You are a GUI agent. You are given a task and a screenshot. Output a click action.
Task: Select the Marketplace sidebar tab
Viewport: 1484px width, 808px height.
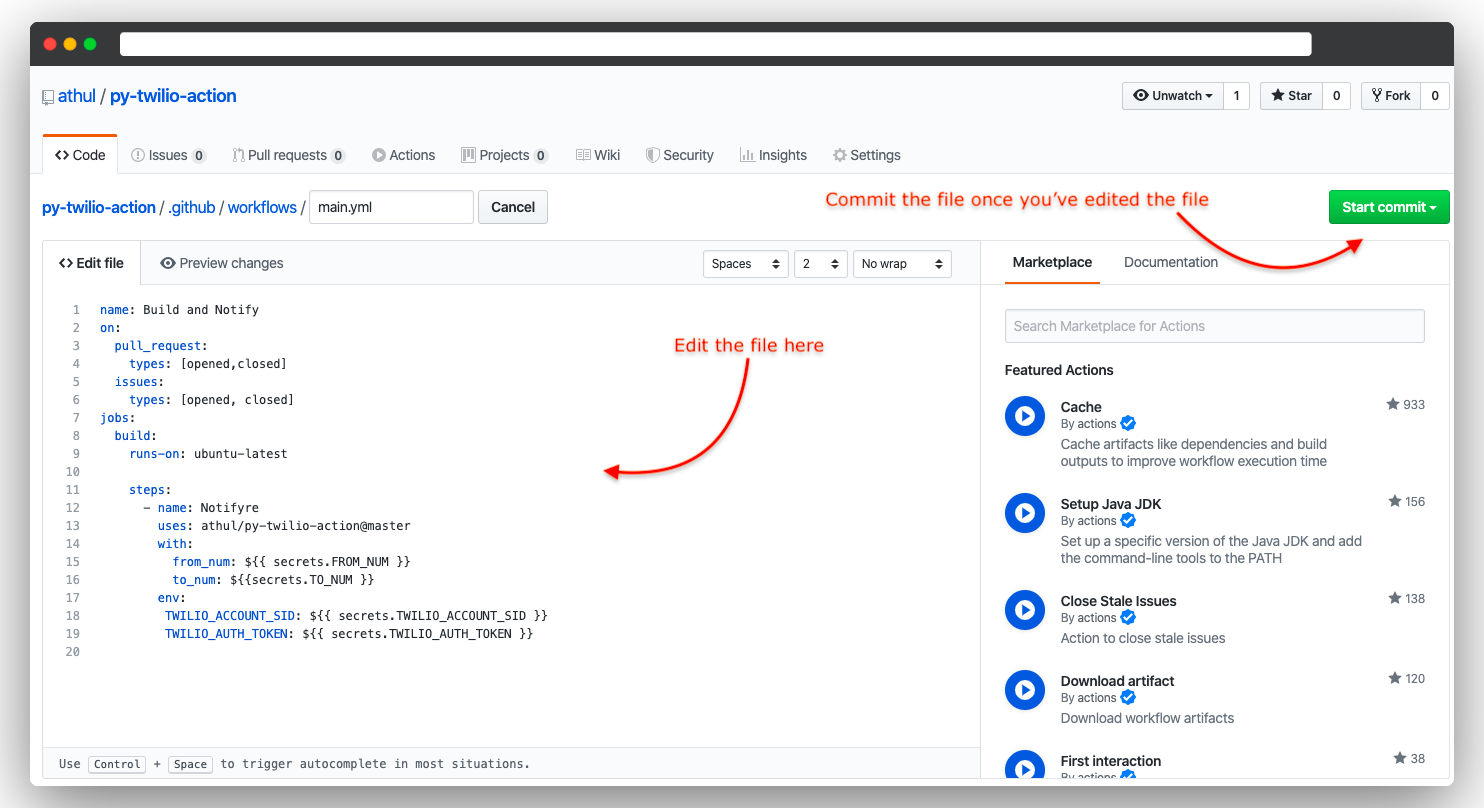point(1052,262)
